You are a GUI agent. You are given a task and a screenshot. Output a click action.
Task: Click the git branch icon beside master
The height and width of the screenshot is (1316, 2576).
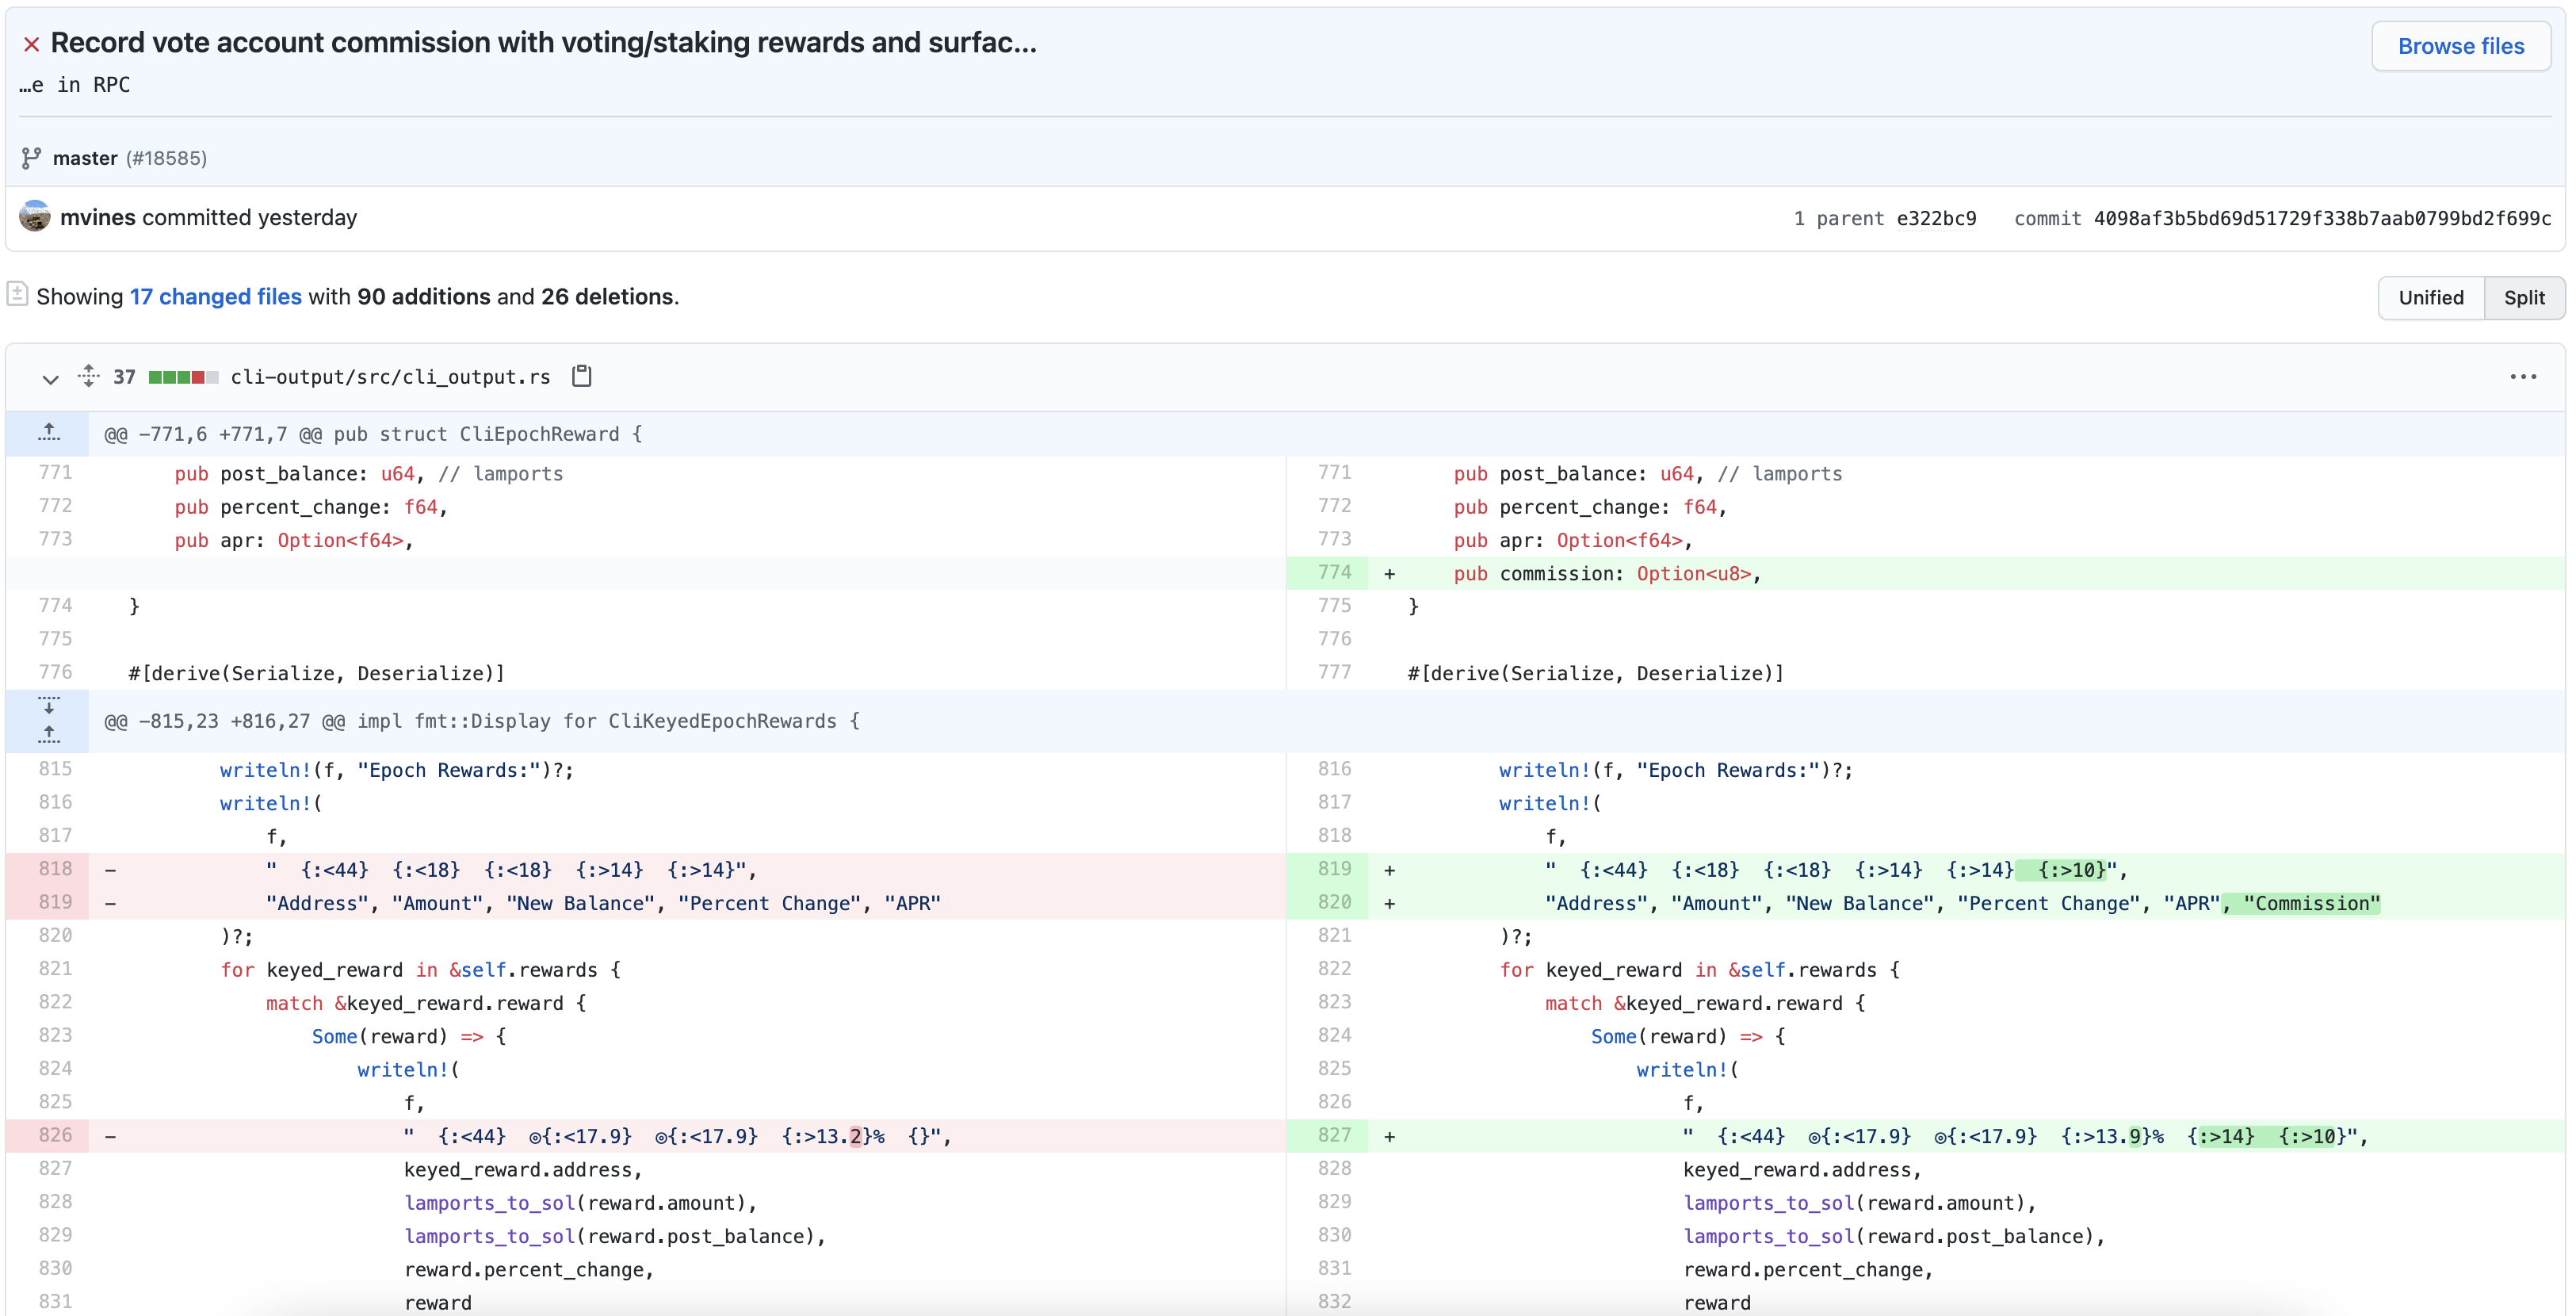click(x=31, y=158)
